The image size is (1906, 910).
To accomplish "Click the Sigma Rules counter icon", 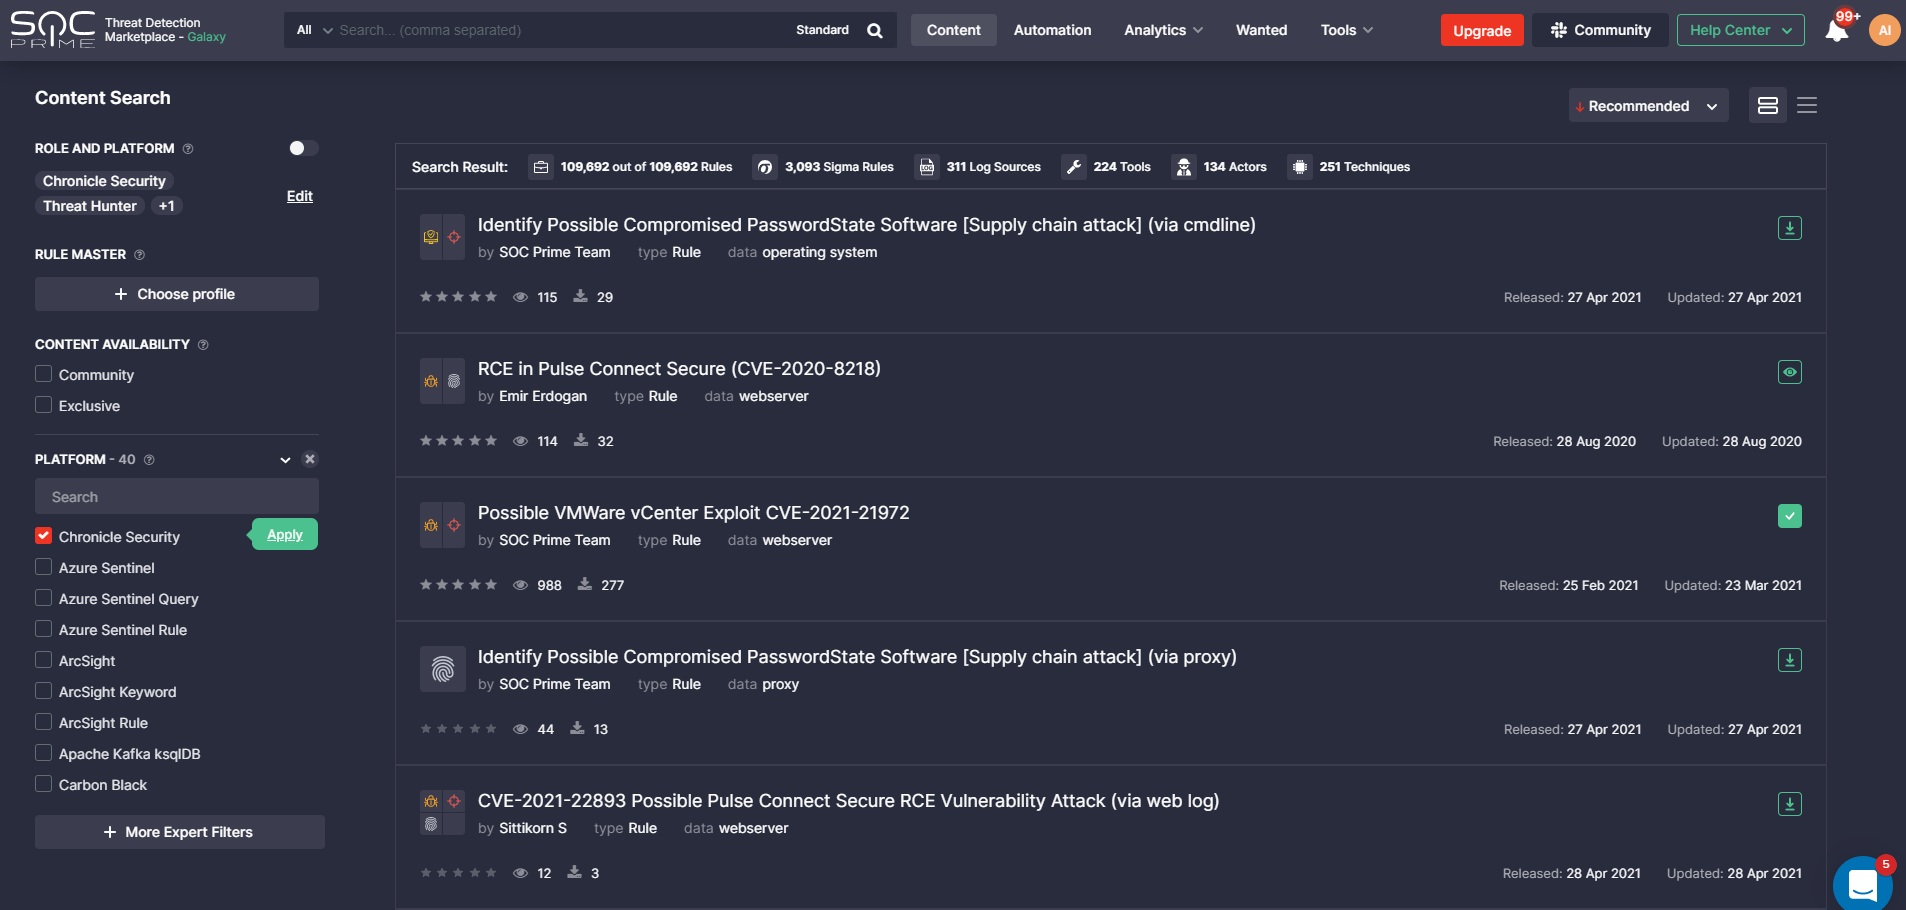I will (764, 167).
